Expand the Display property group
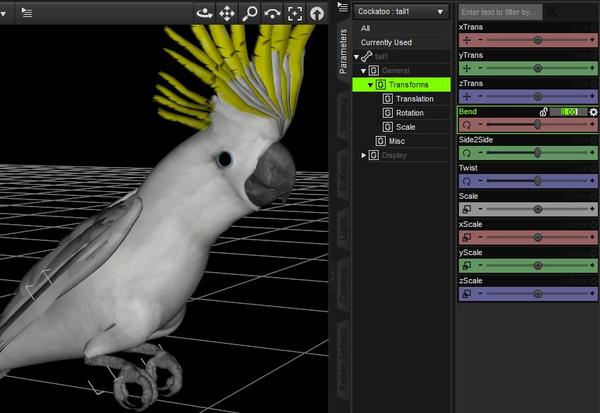 (x=364, y=155)
